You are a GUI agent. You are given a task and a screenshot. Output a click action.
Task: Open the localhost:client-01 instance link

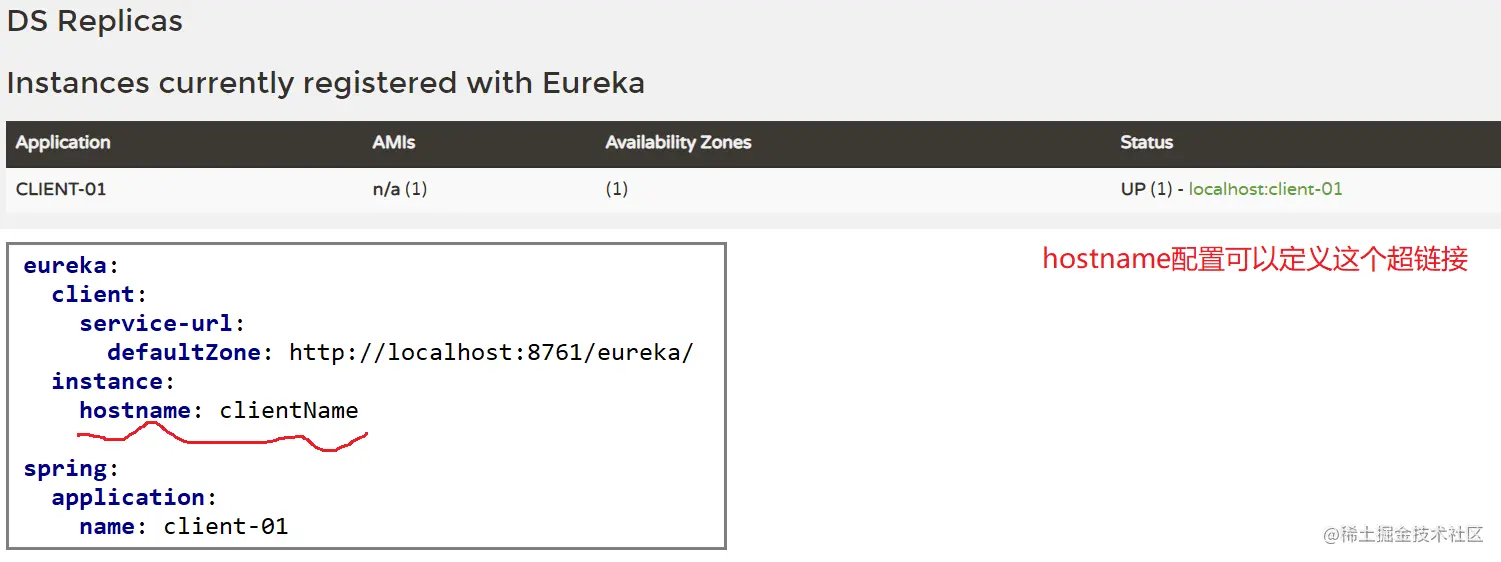point(1265,189)
